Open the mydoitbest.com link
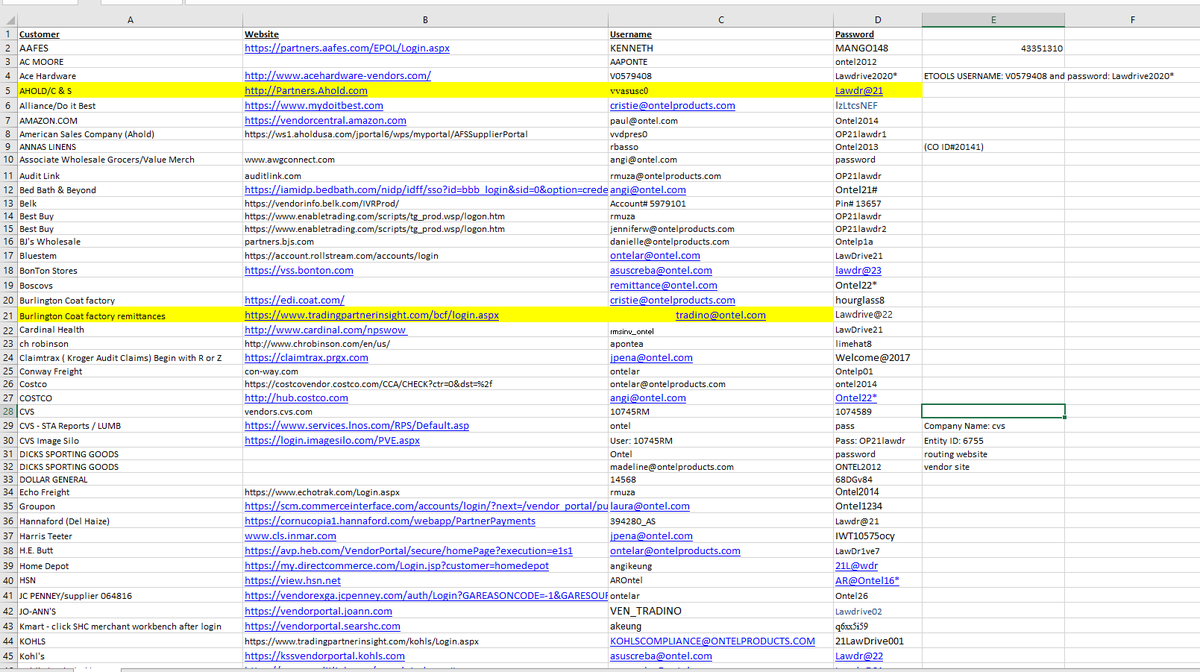The height and width of the screenshot is (672, 1200). [314, 105]
